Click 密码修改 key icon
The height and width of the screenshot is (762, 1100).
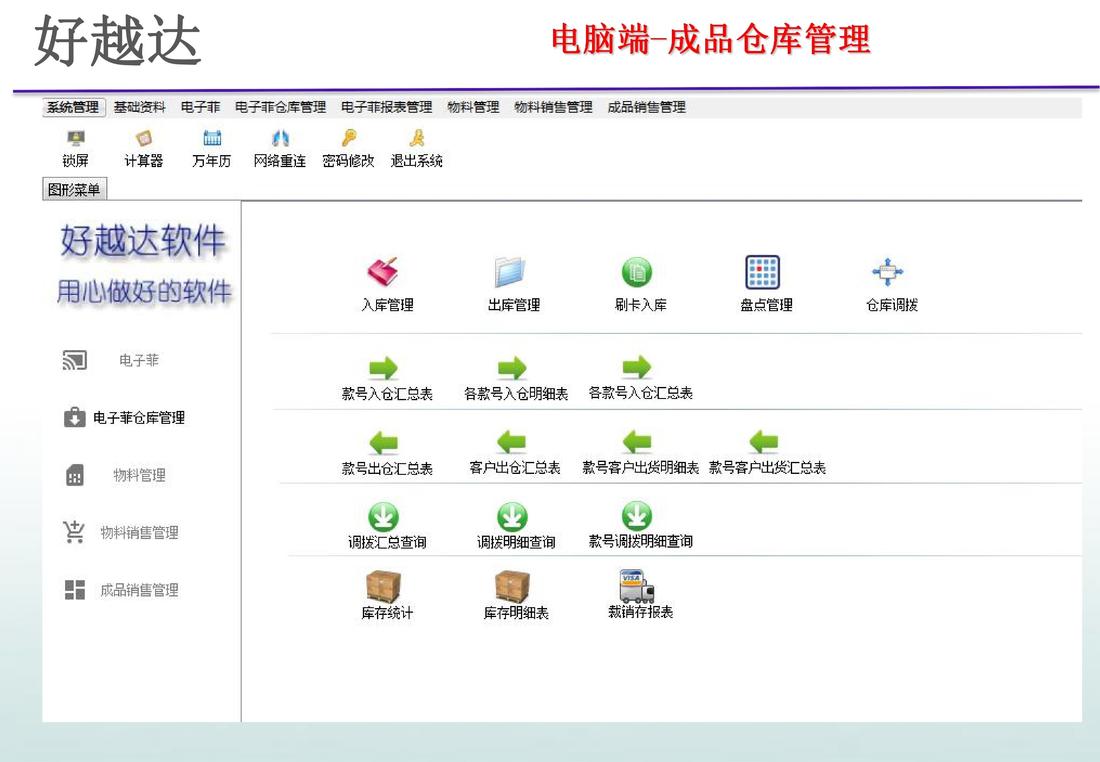347,141
